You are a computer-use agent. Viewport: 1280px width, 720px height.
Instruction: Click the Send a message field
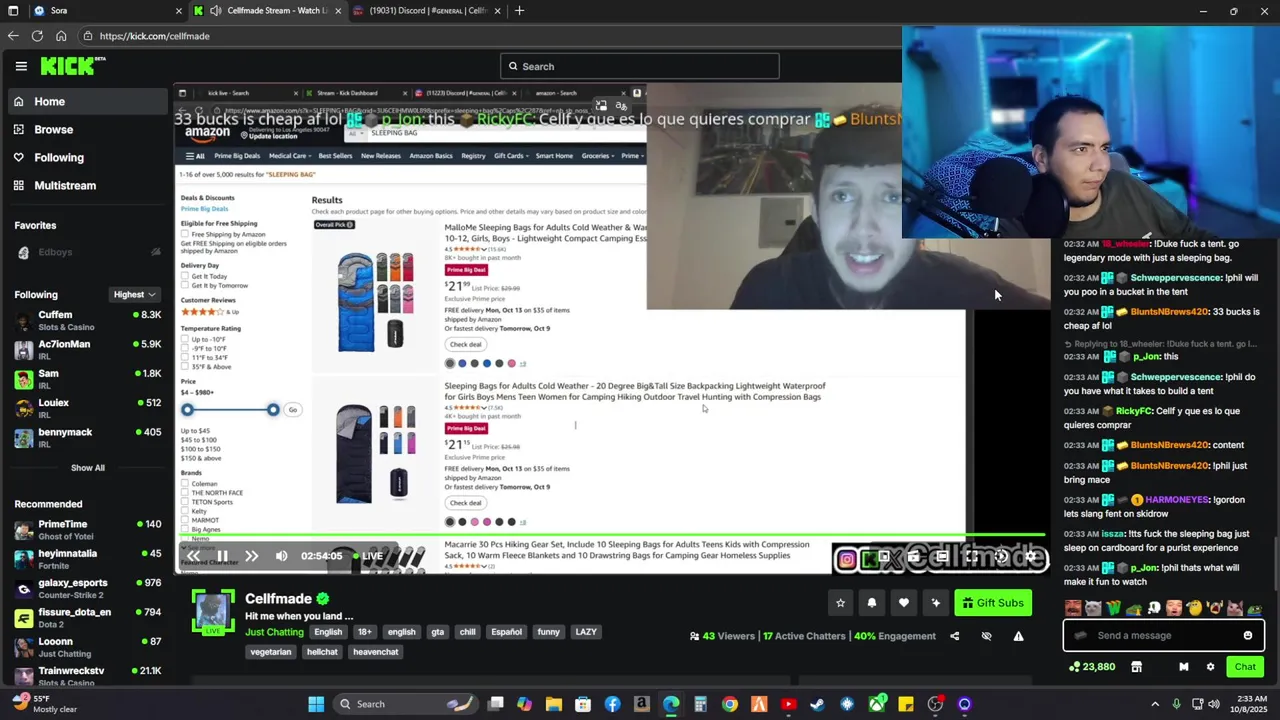tap(1164, 635)
